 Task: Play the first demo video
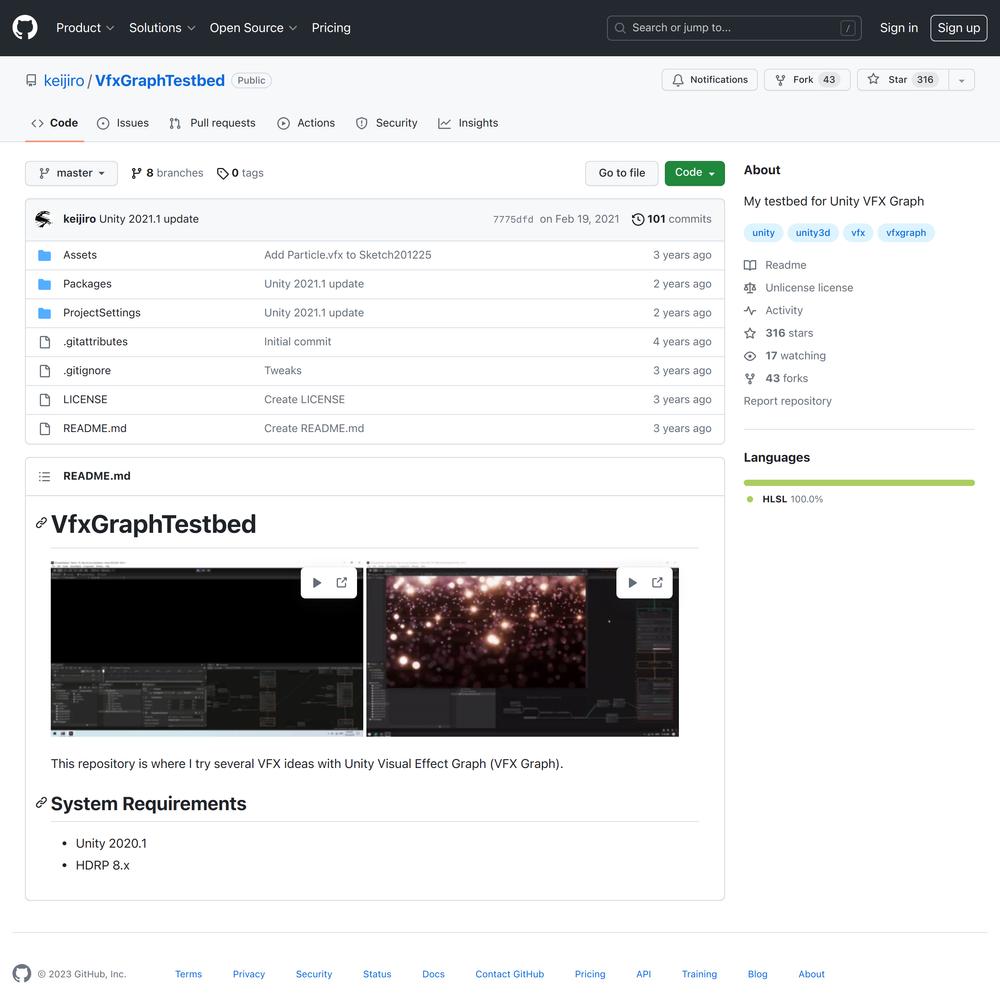(316, 582)
